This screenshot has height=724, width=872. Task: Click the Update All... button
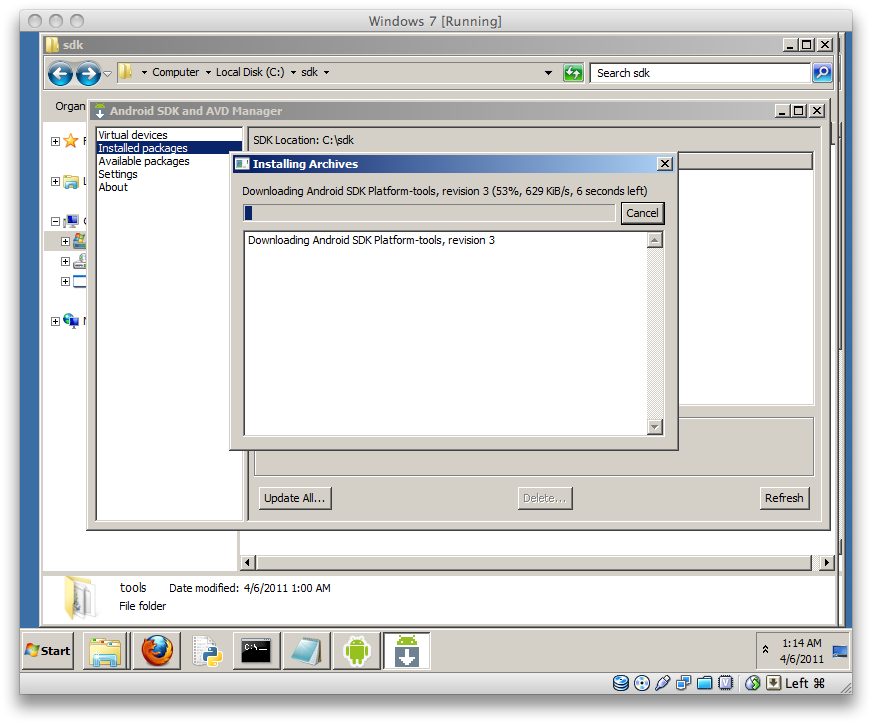click(x=295, y=498)
